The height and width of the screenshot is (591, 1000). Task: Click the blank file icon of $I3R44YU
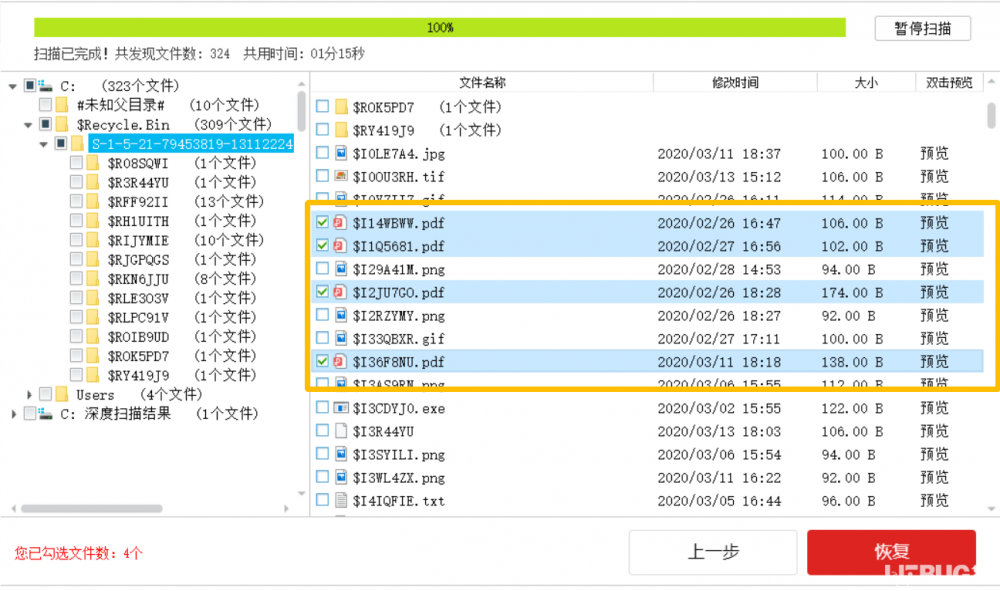(341, 431)
